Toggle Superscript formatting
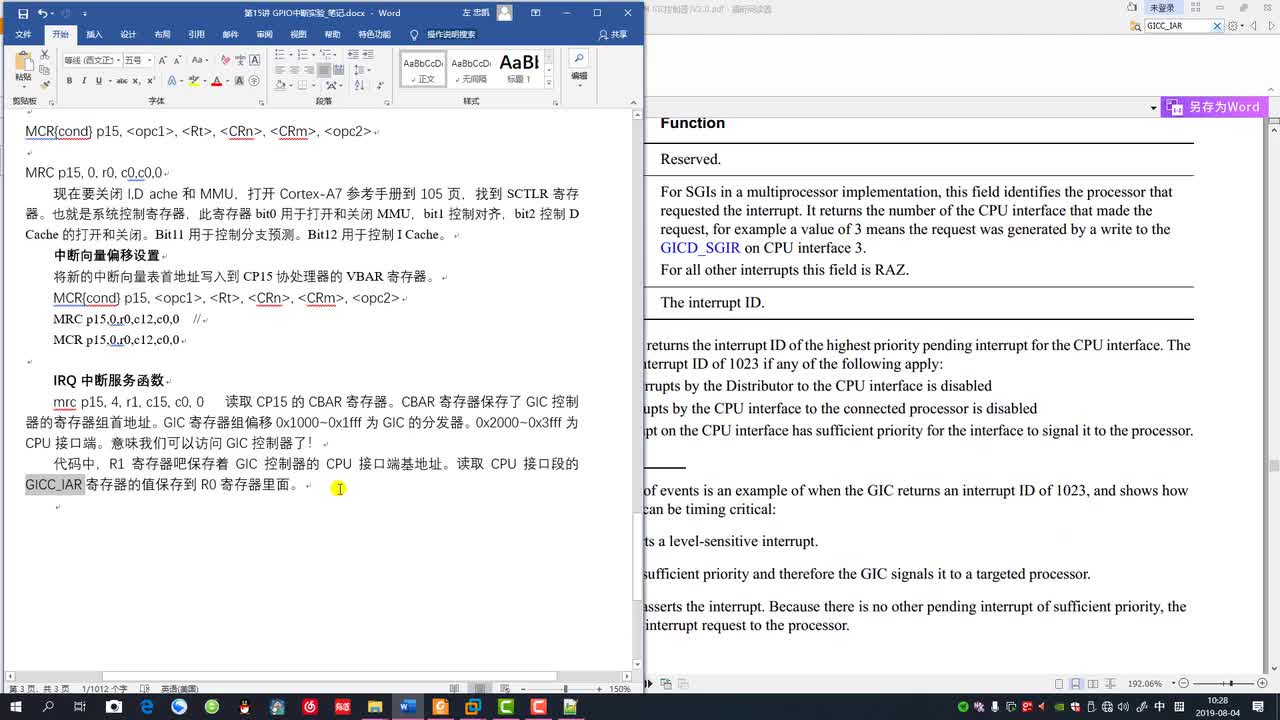1280x720 pixels. (x=150, y=81)
